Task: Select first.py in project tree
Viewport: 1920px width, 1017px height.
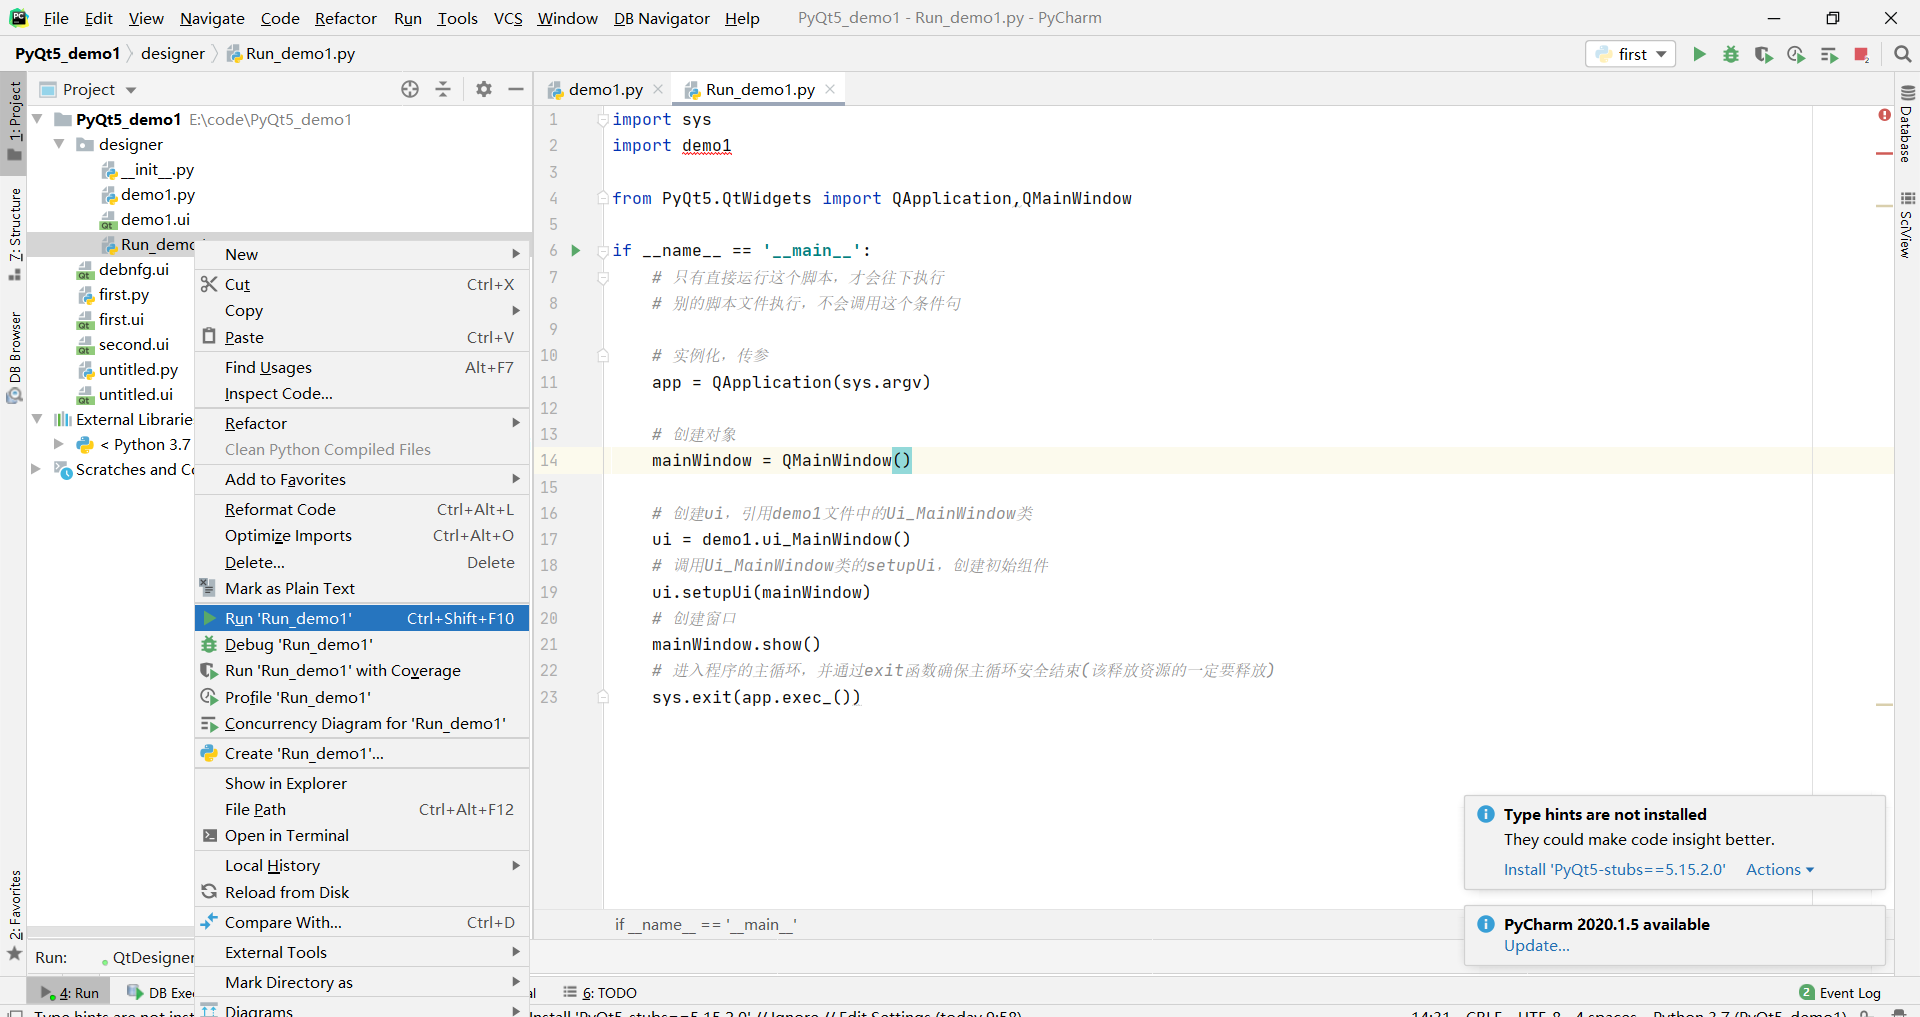Action: [x=124, y=294]
